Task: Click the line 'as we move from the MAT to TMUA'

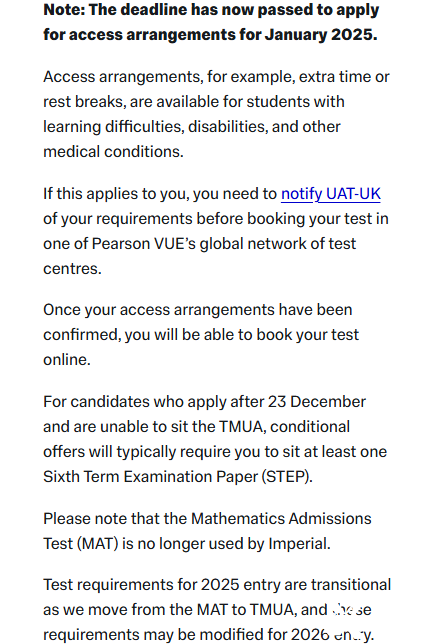Action: (x=207, y=610)
